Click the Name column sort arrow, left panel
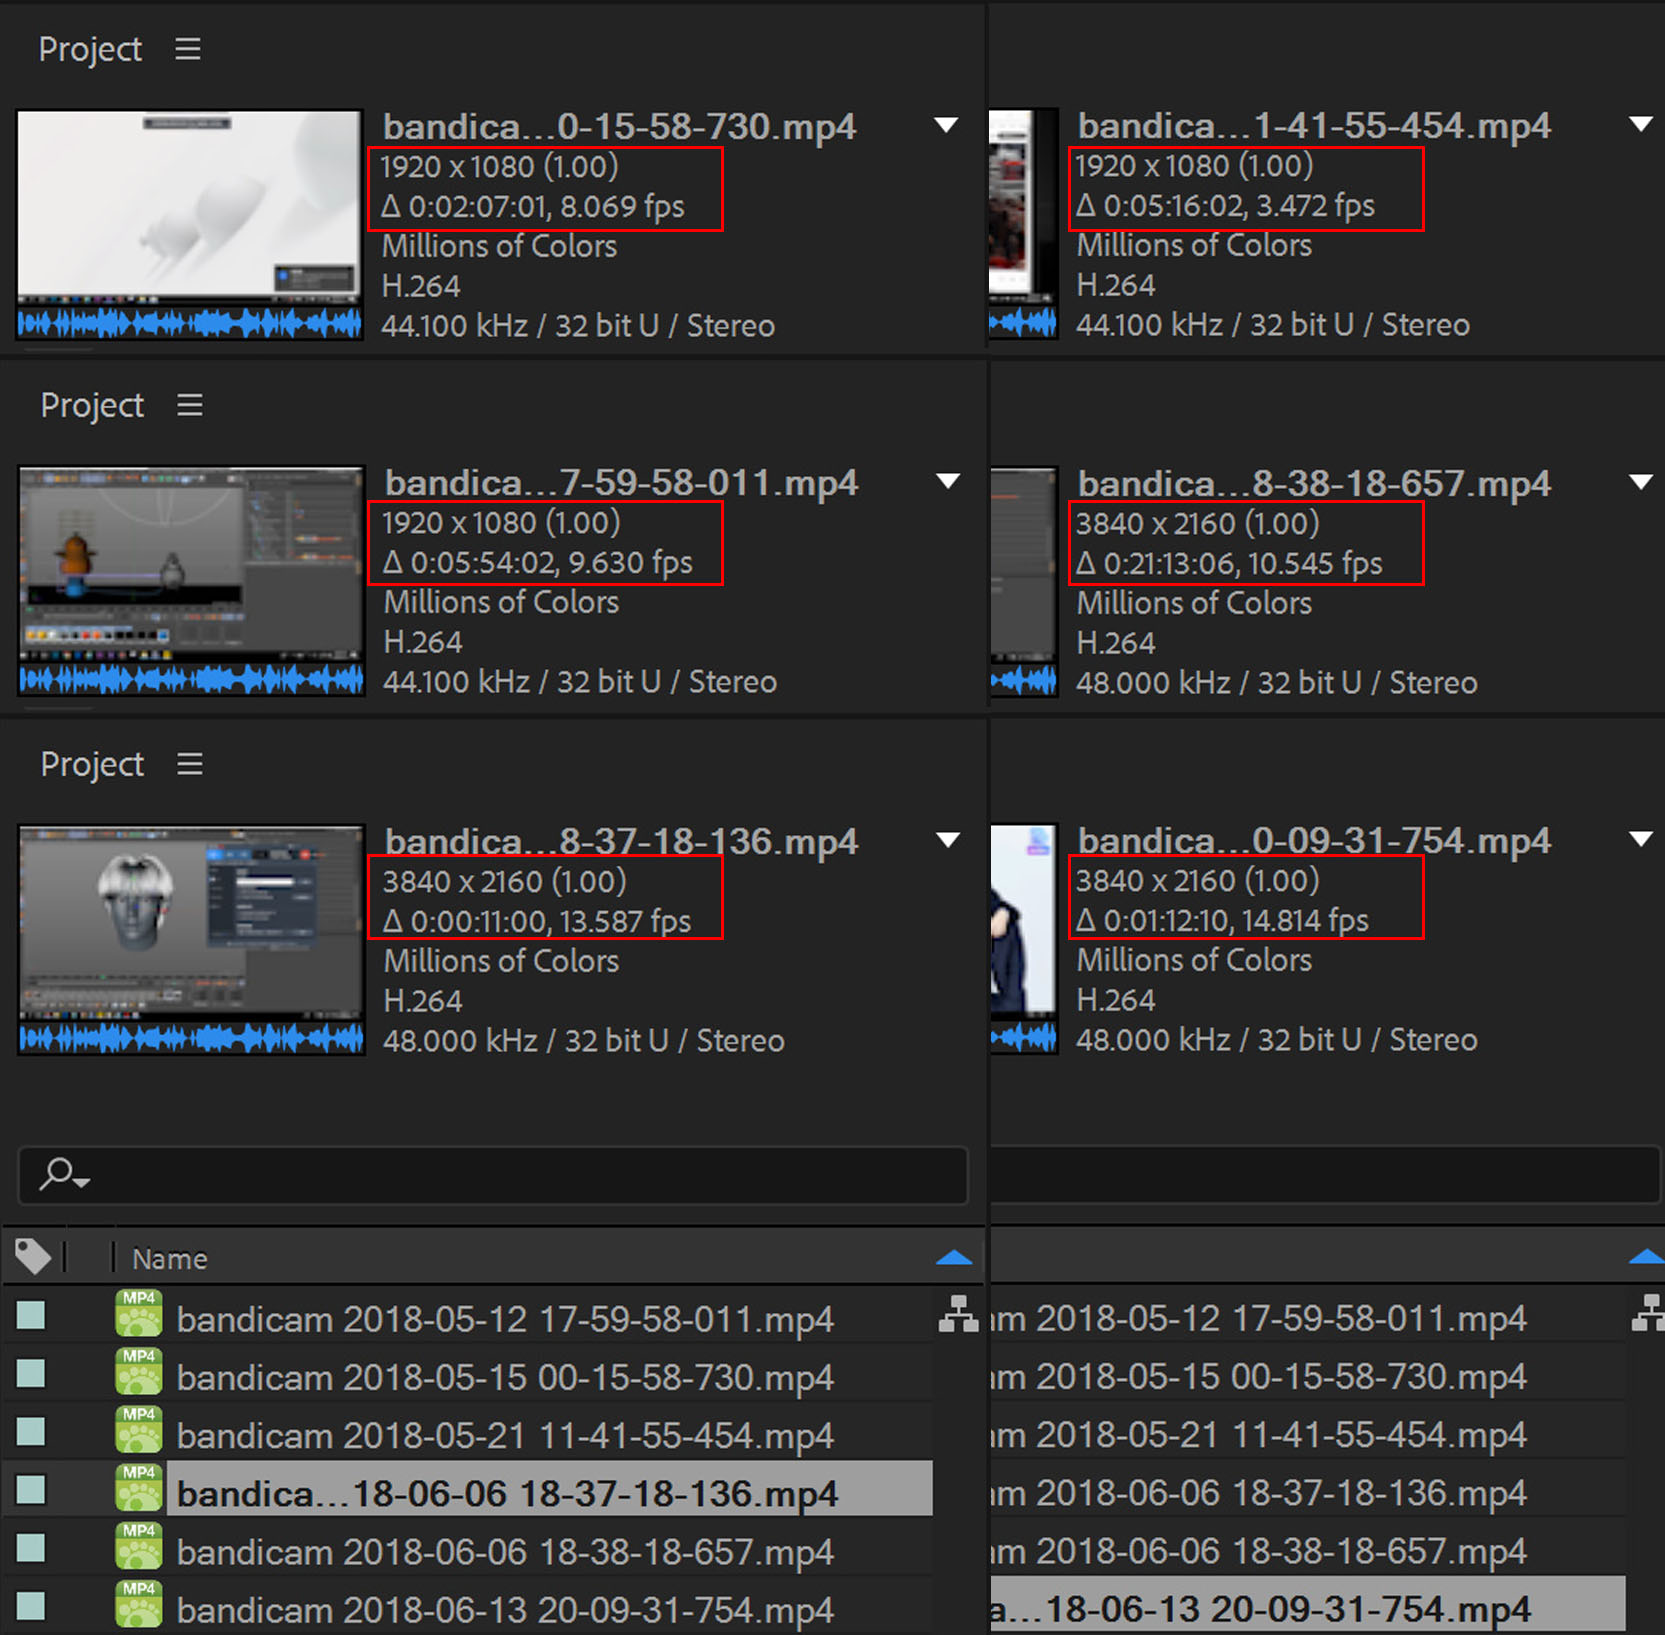 pyautogui.click(x=954, y=1258)
